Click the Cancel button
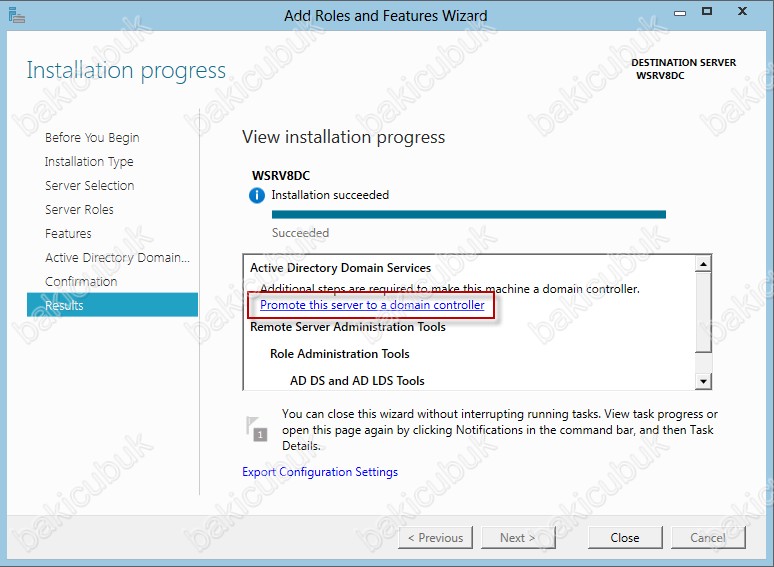This screenshot has width=774, height=567. (x=708, y=537)
